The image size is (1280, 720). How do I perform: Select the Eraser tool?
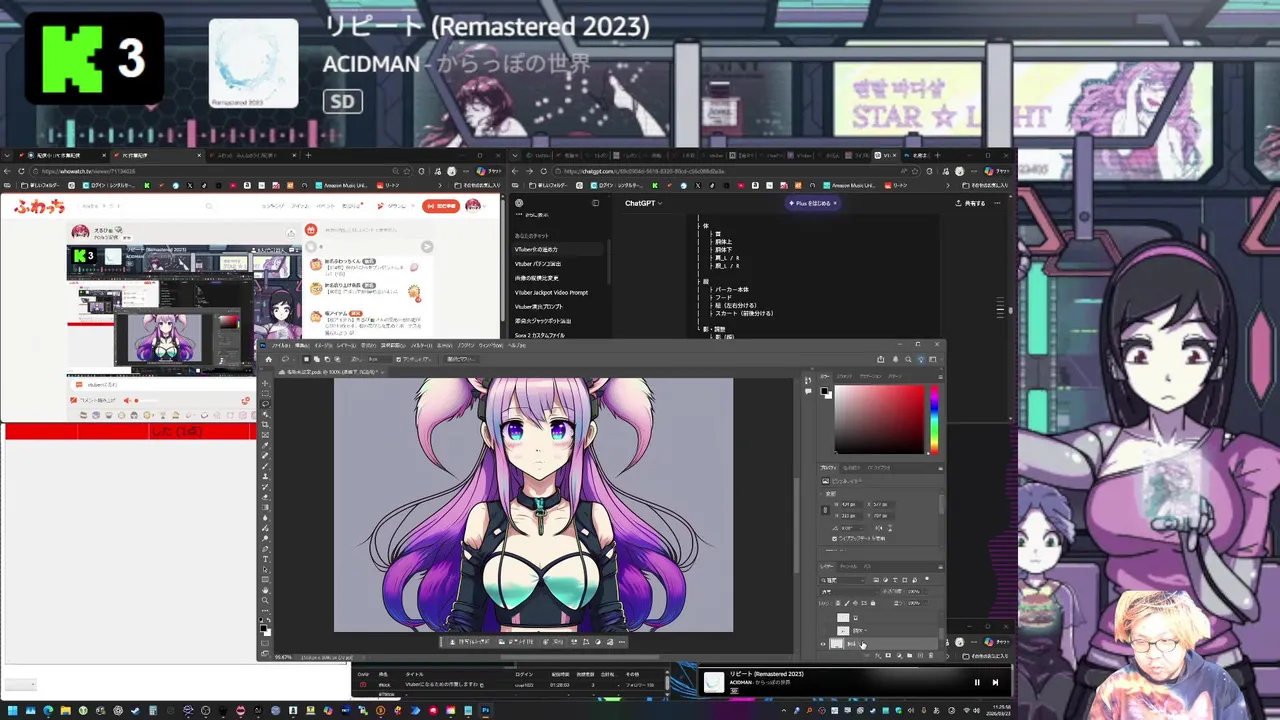pyautogui.click(x=265, y=497)
